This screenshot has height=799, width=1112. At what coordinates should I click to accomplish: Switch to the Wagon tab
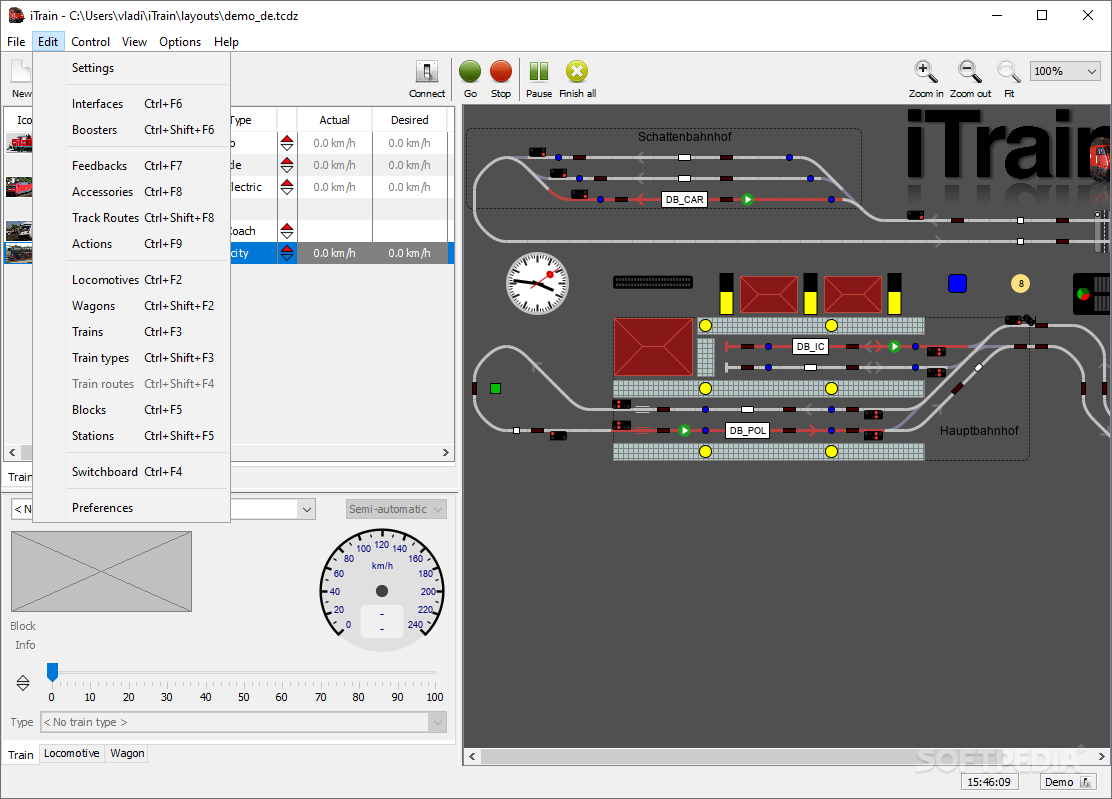click(127, 754)
